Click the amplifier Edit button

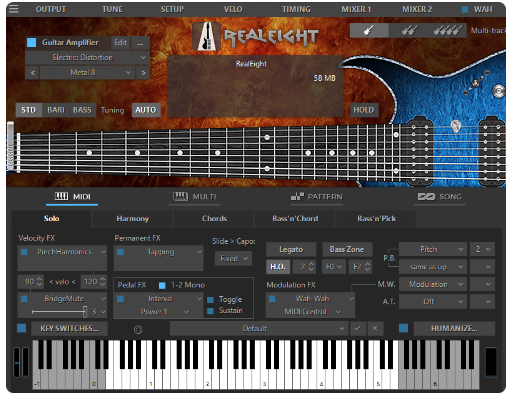point(120,43)
